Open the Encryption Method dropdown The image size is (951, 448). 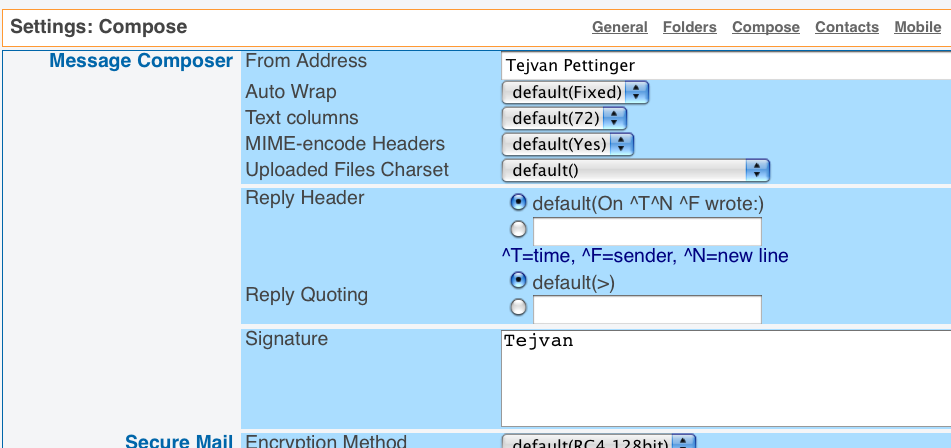point(599,442)
